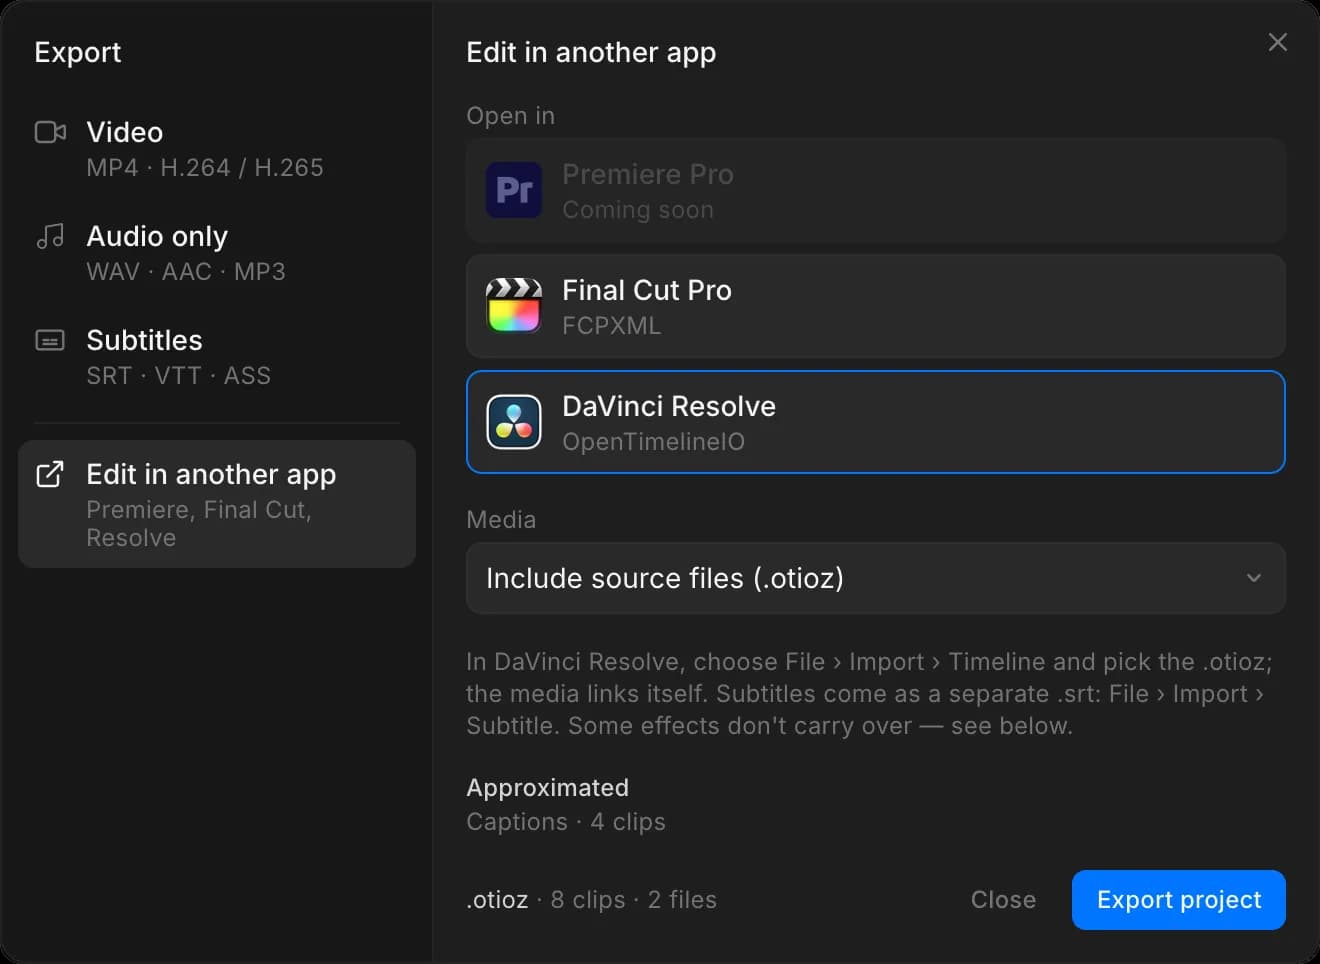Select the Edit in another app section
The image size is (1320, 964).
pyautogui.click(x=217, y=504)
